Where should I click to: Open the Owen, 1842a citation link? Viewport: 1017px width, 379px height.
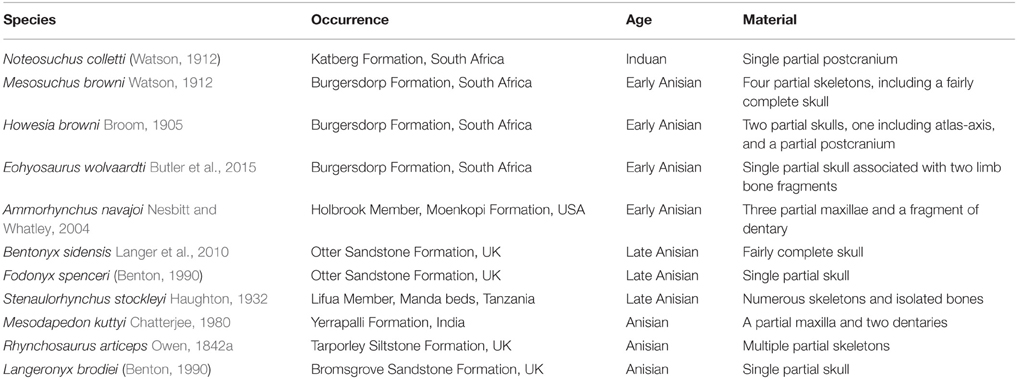tap(193, 346)
